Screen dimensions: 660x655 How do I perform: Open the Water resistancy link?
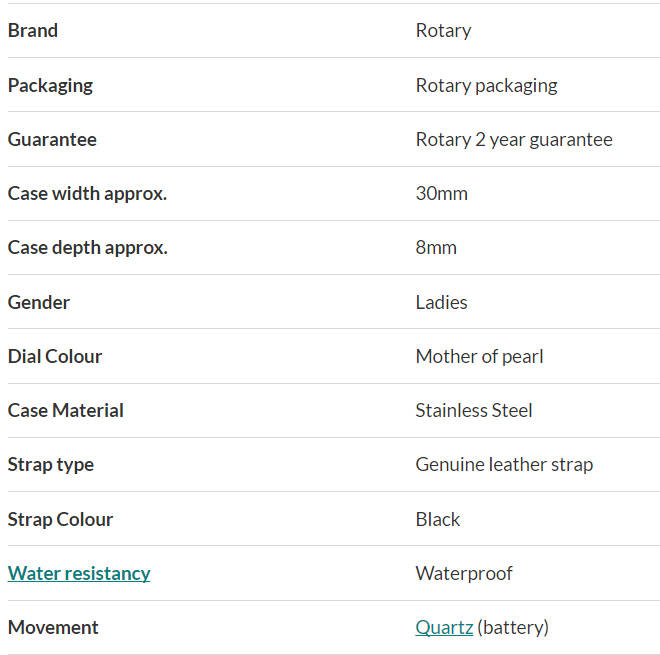pyautogui.click(x=79, y=573)
